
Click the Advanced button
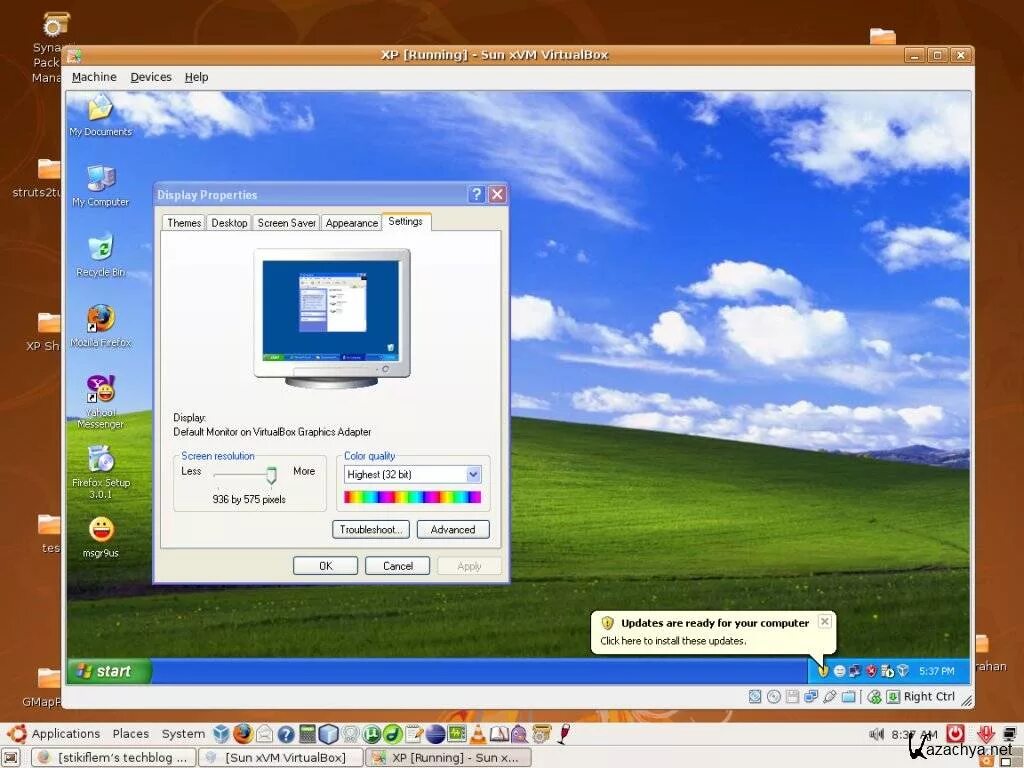453,530
